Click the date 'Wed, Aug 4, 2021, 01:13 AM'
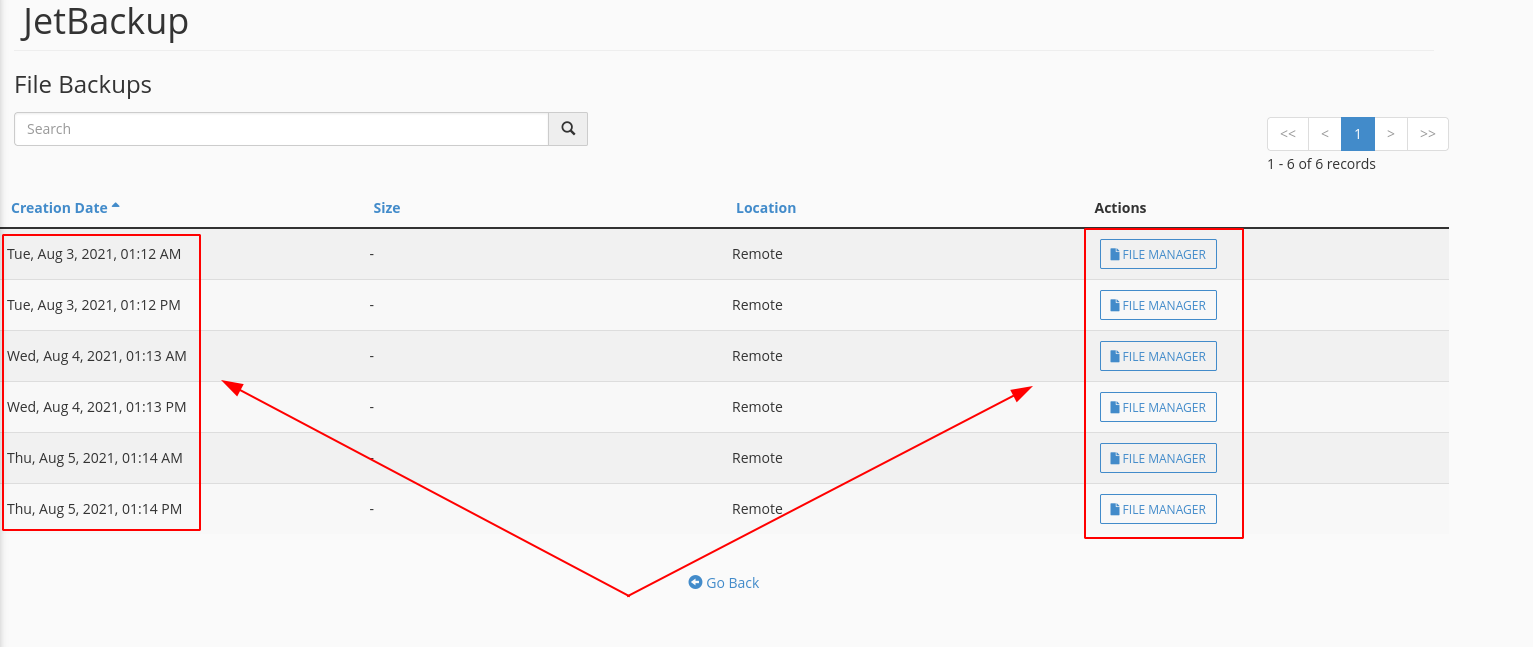The height and width of the screenshot is (647, 1533). click(x=97, y=356)
